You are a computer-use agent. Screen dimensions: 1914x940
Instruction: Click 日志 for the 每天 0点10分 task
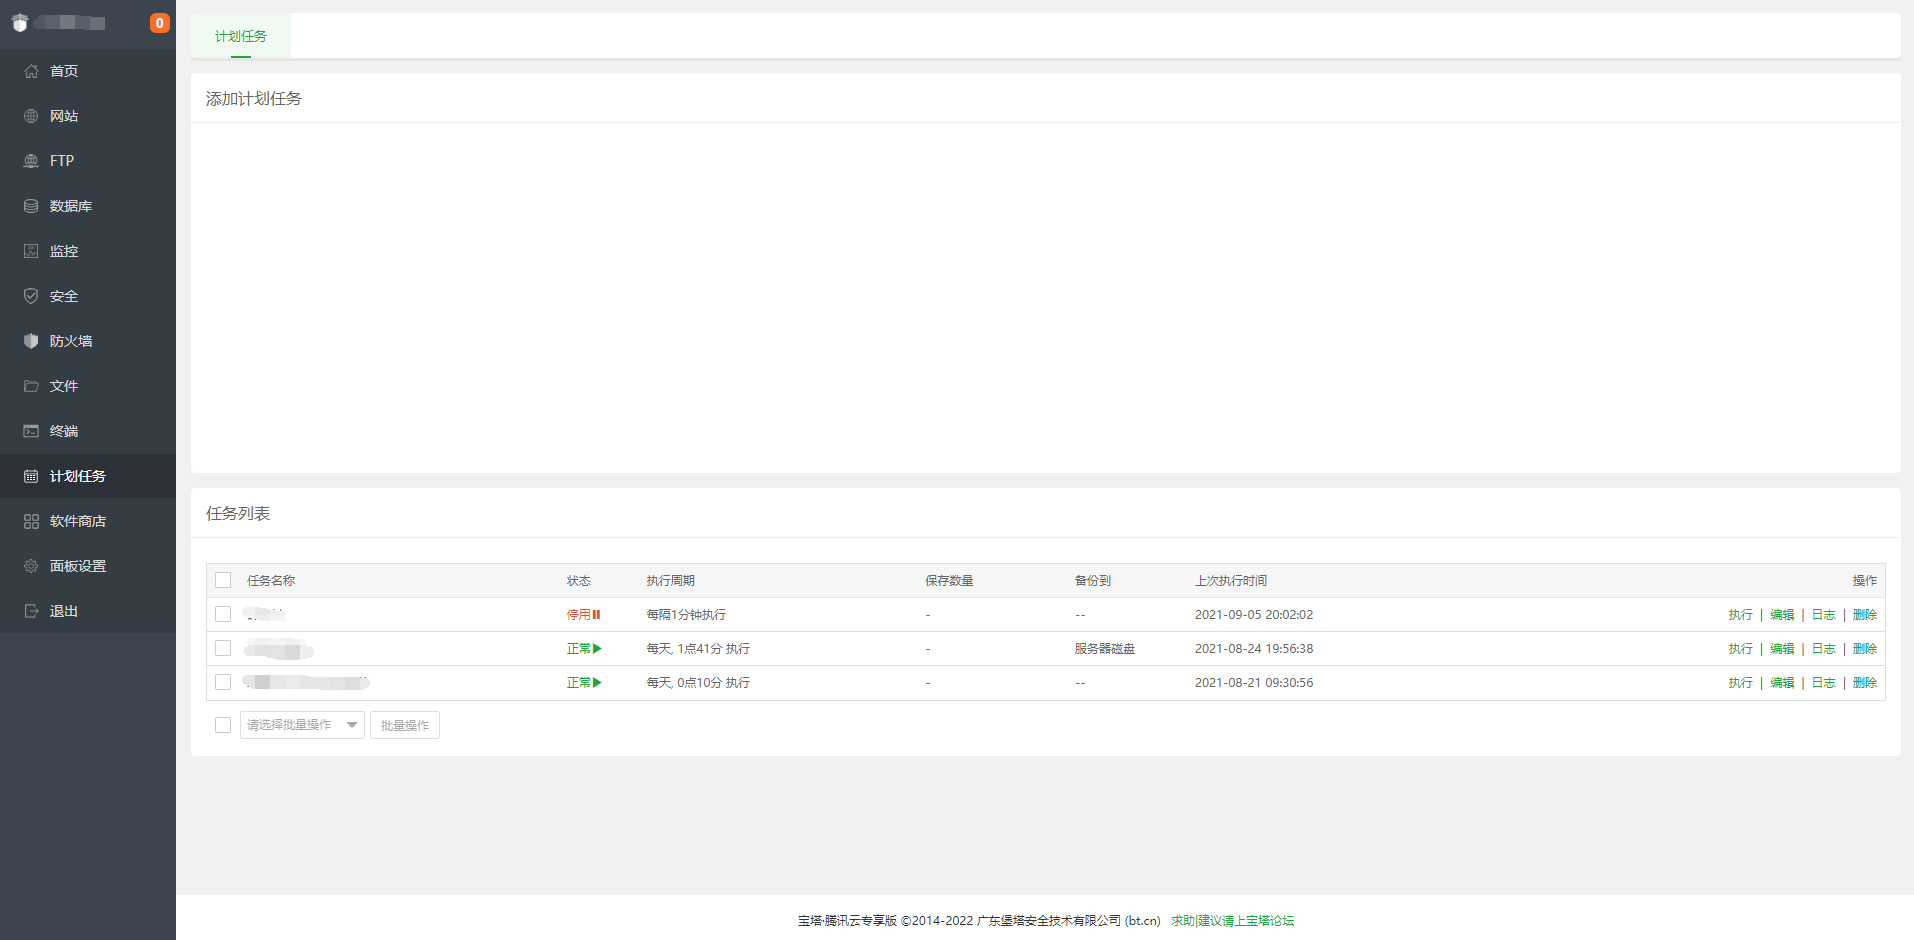click(x=1824, y=683)
